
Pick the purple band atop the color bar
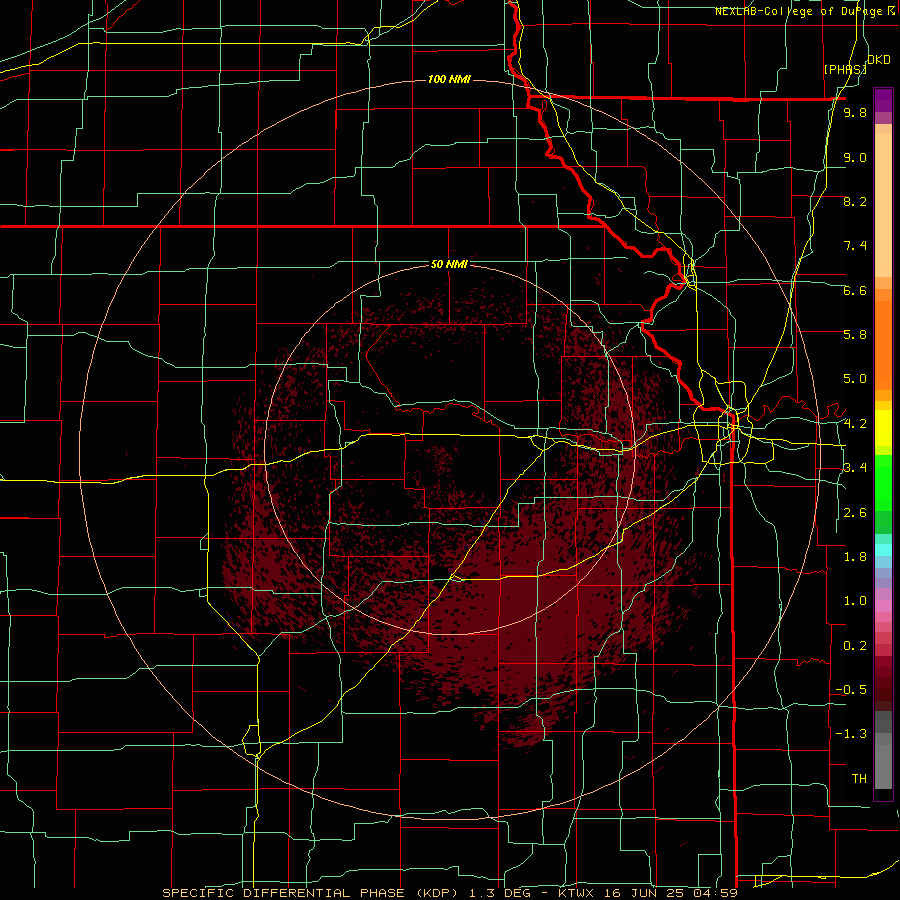883,100
